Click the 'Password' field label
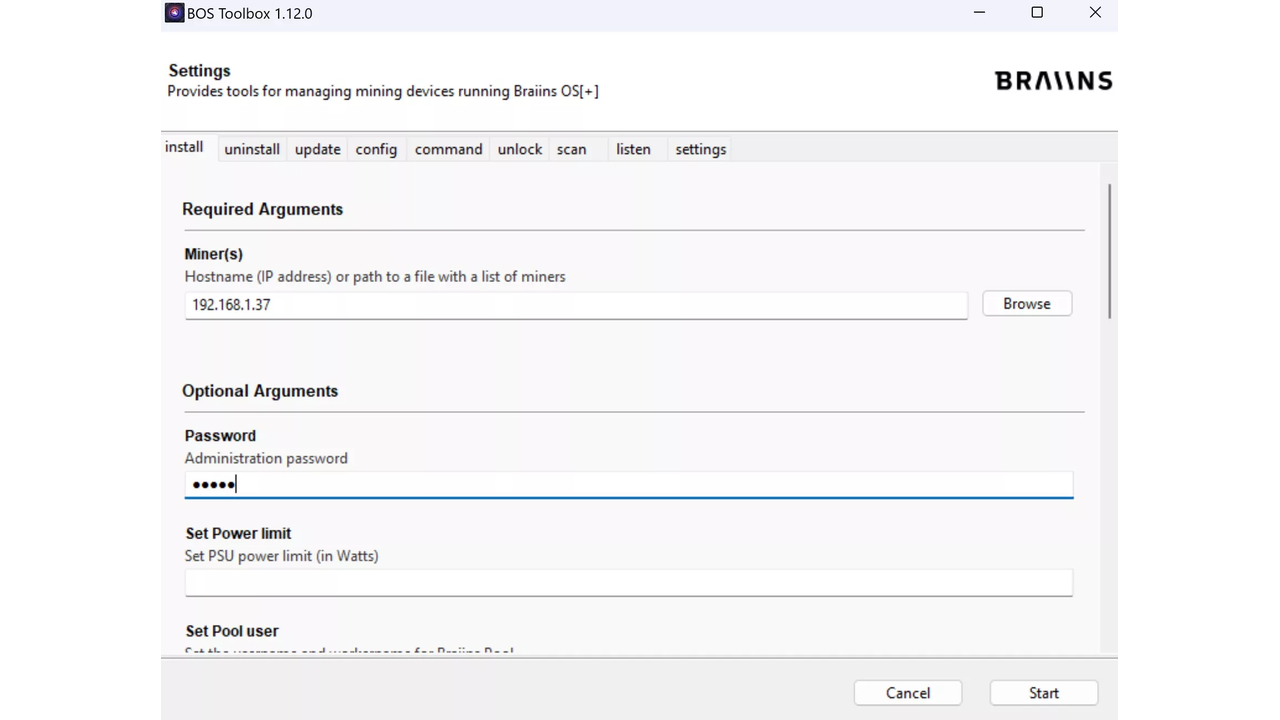Screen dimensions: 1280x720 pos(220,436)
